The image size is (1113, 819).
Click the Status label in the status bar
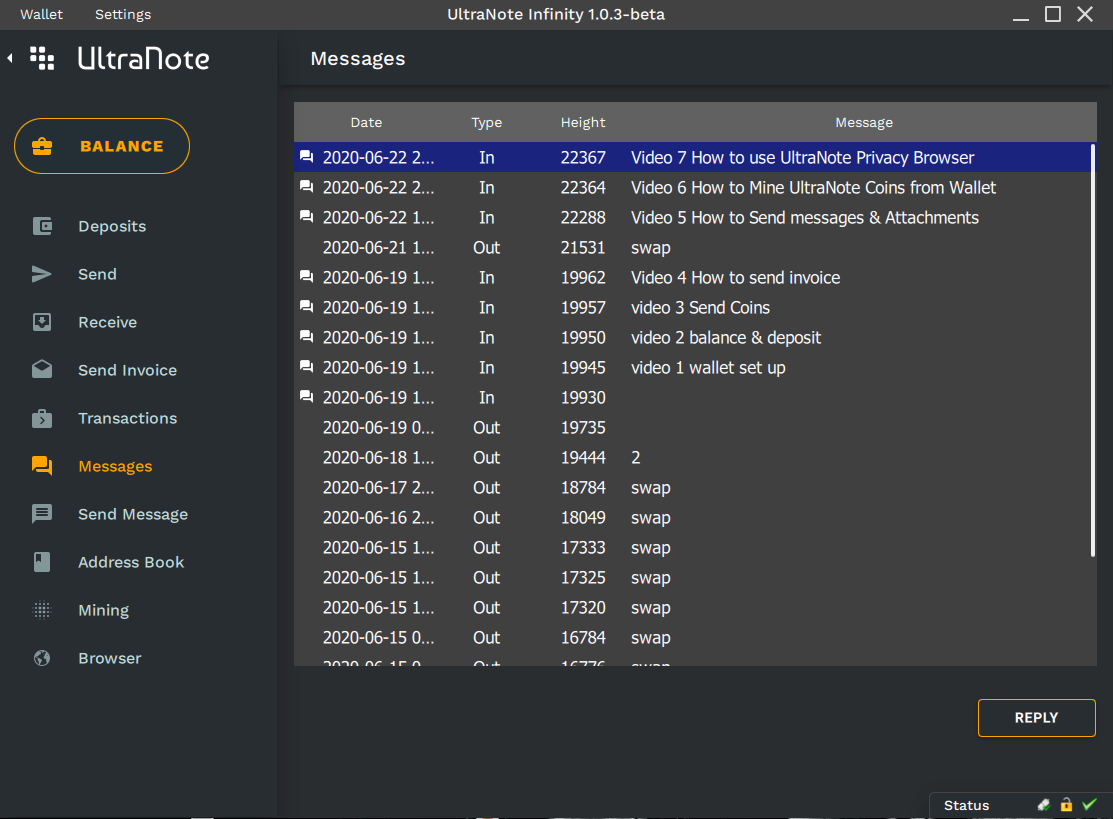click(x=966, y=806)
